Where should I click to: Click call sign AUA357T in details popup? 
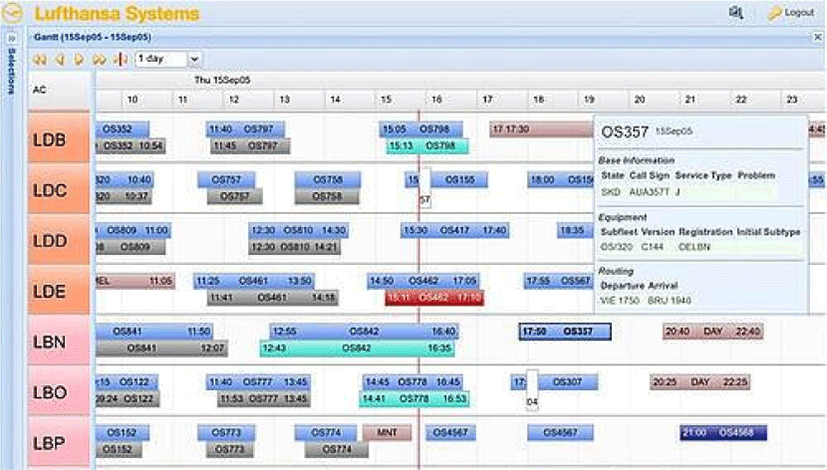click(649, 193)
